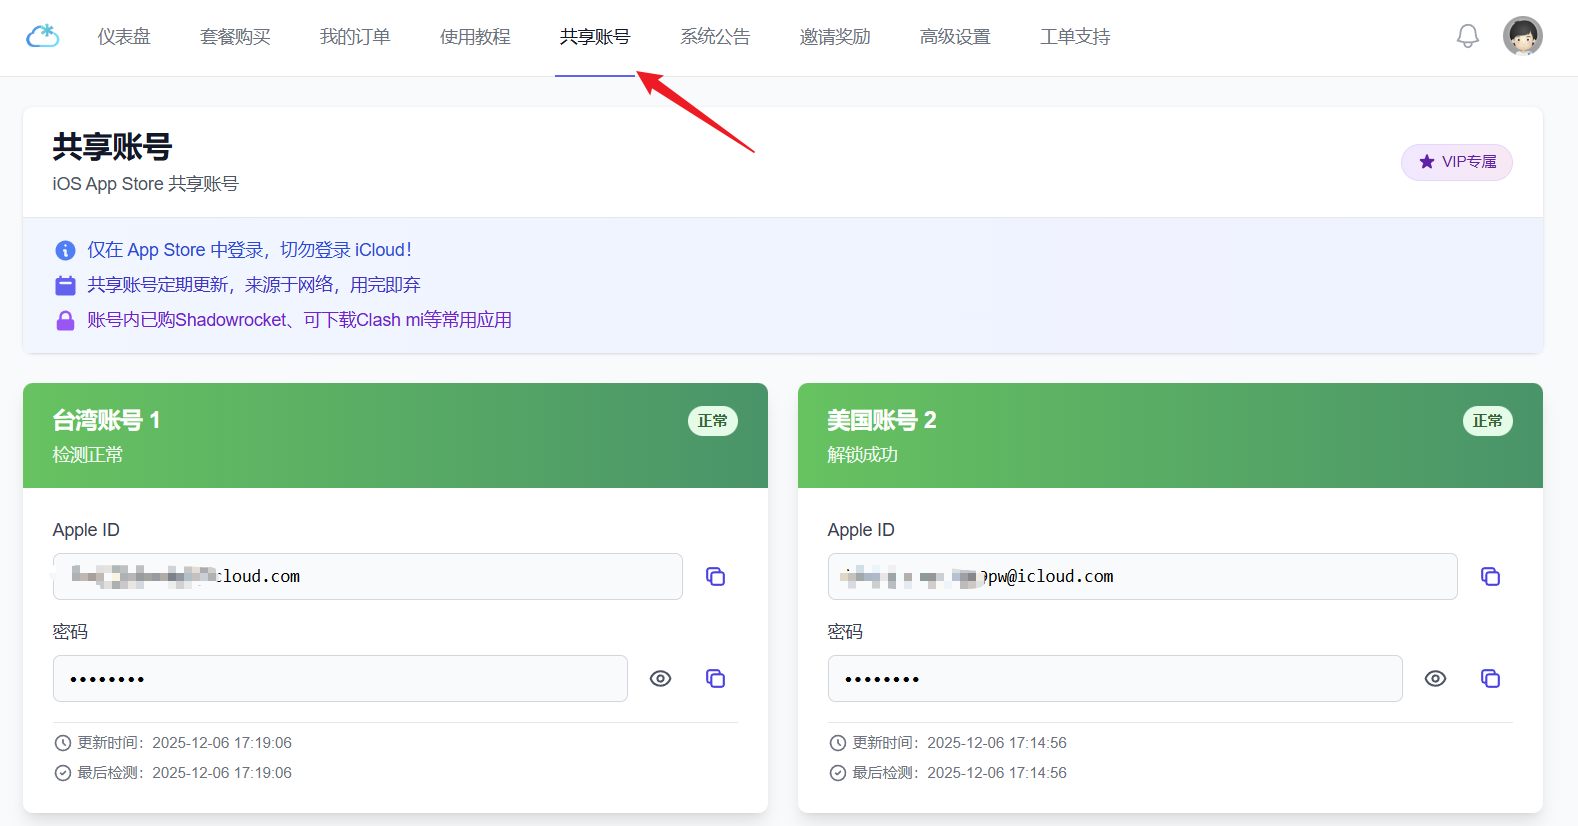This screenshot has width=1578, height=826.
Task: Navigate to 高级设置
Action: [x=955, y=37]
